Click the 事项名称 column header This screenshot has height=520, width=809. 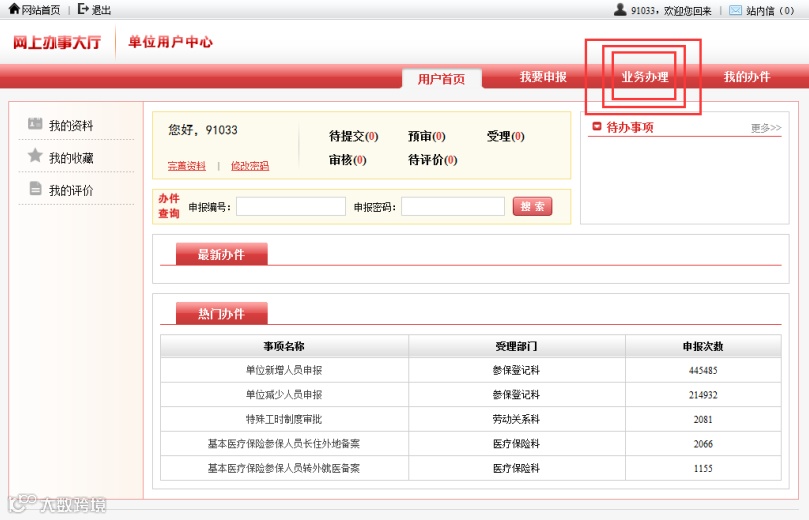click(284, 346)
